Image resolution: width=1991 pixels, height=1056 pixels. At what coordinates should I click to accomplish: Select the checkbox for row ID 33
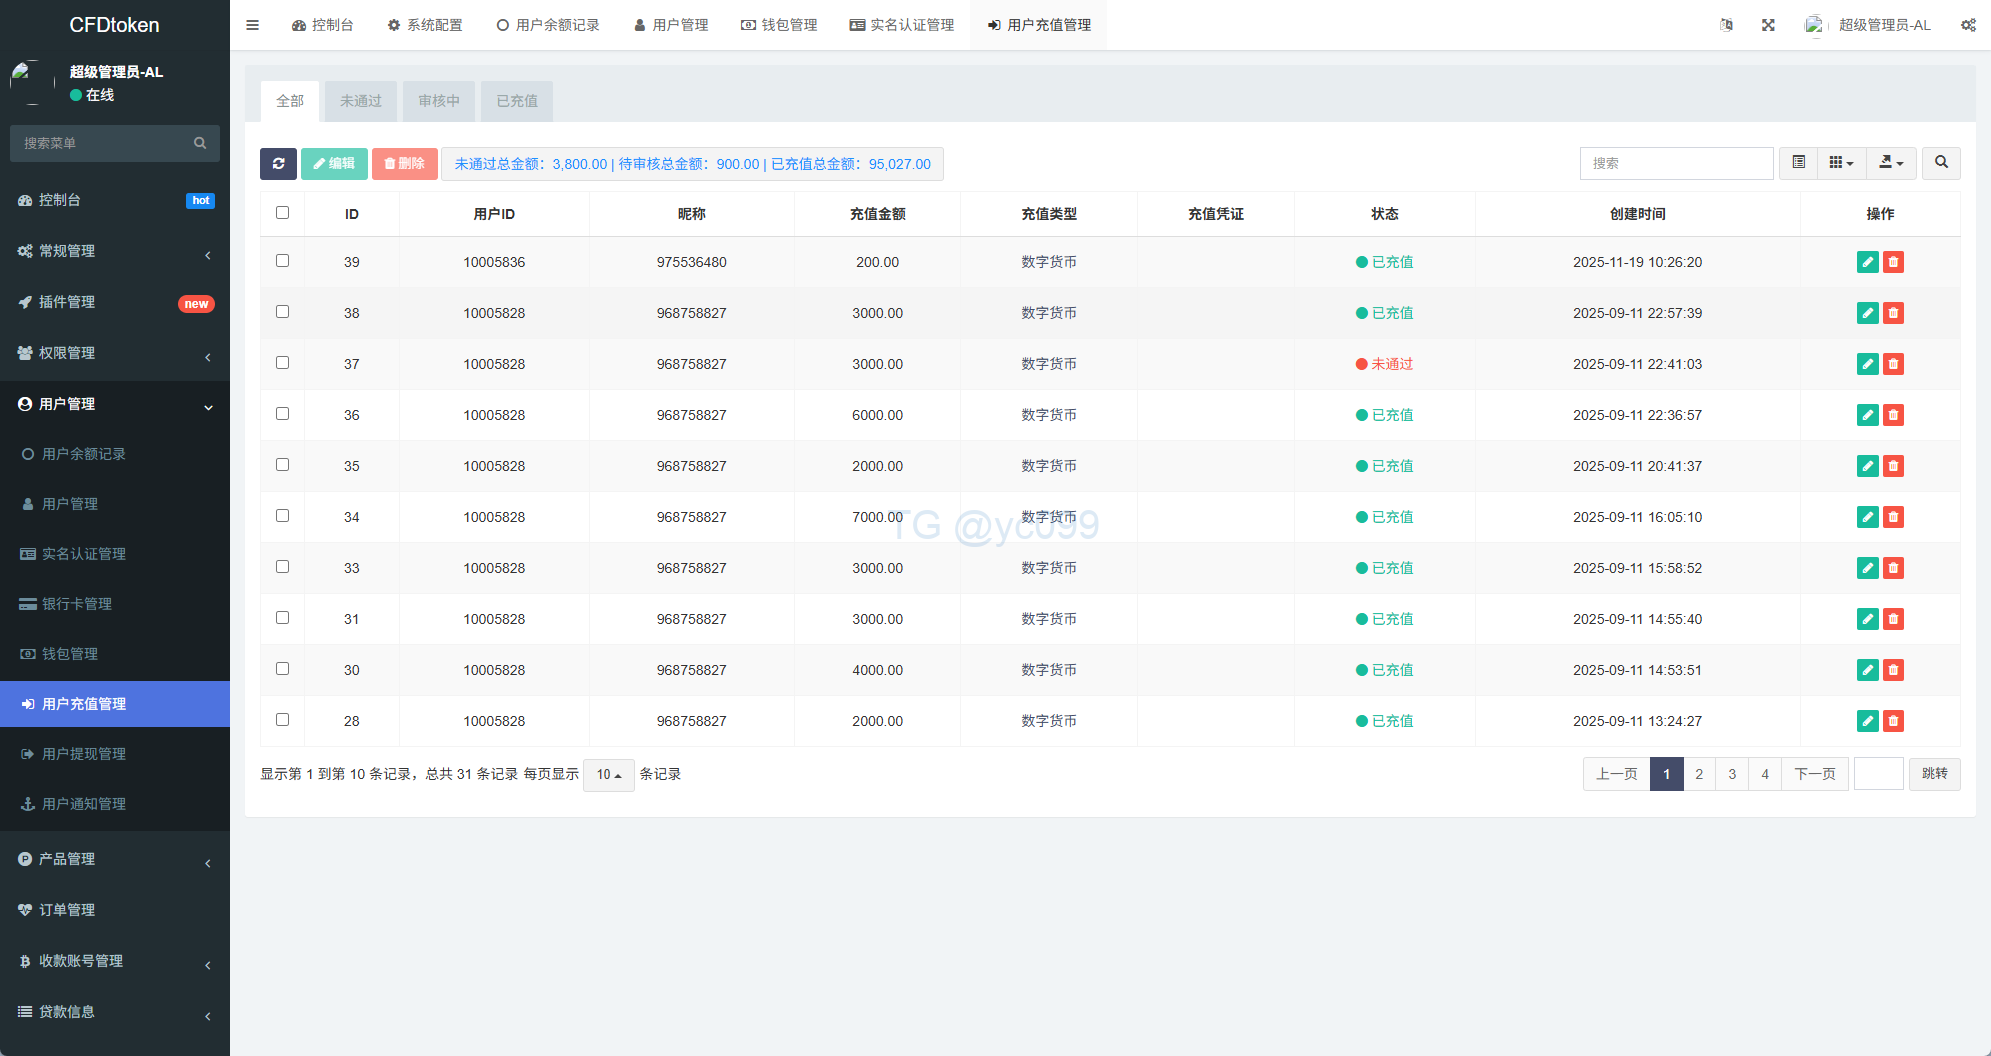[282, 567]
